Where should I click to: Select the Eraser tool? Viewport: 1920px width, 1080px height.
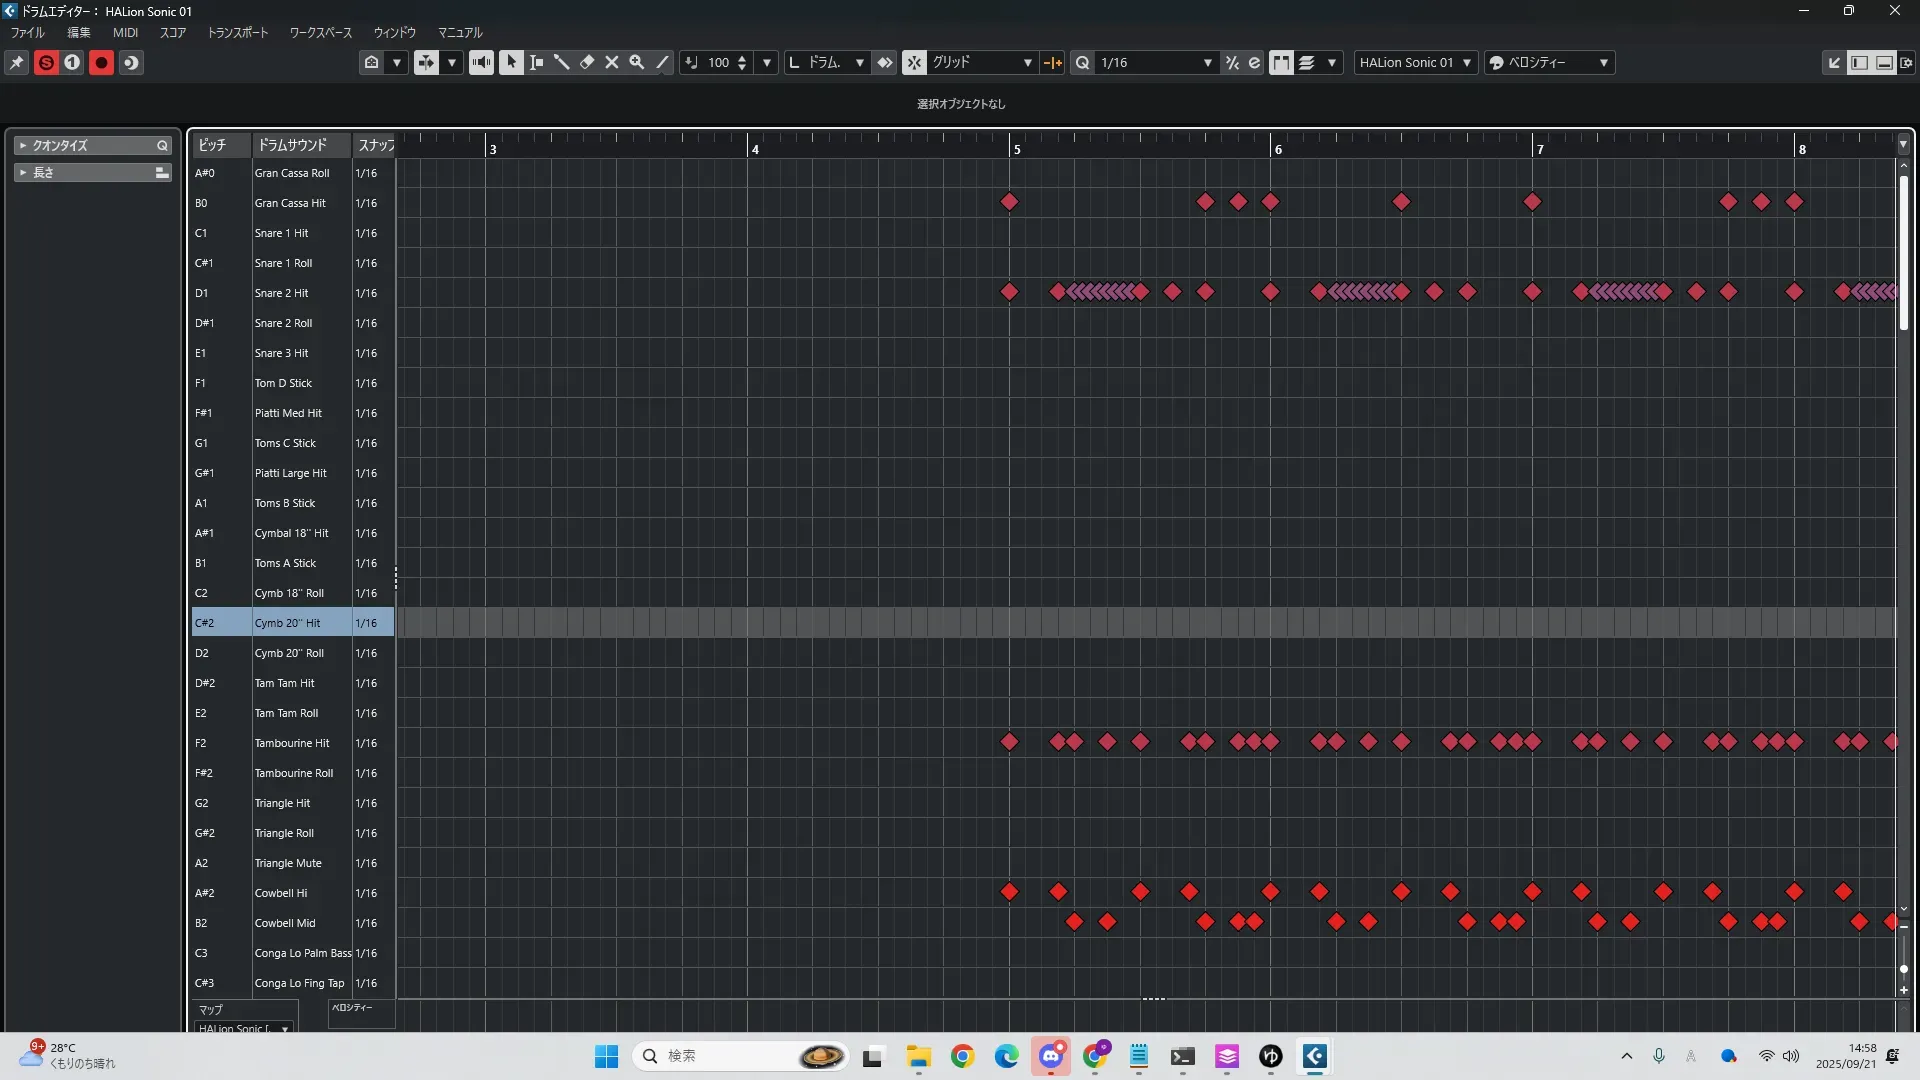[x=587, y=62]
